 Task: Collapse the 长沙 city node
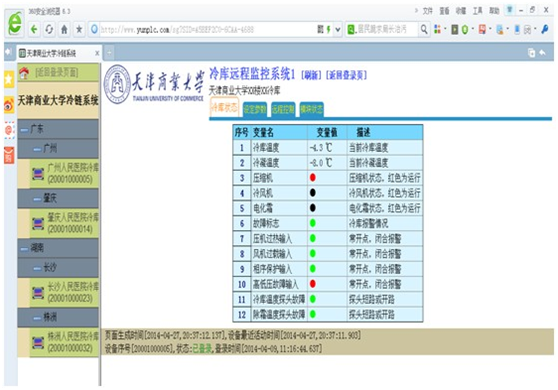coord(37,268)
